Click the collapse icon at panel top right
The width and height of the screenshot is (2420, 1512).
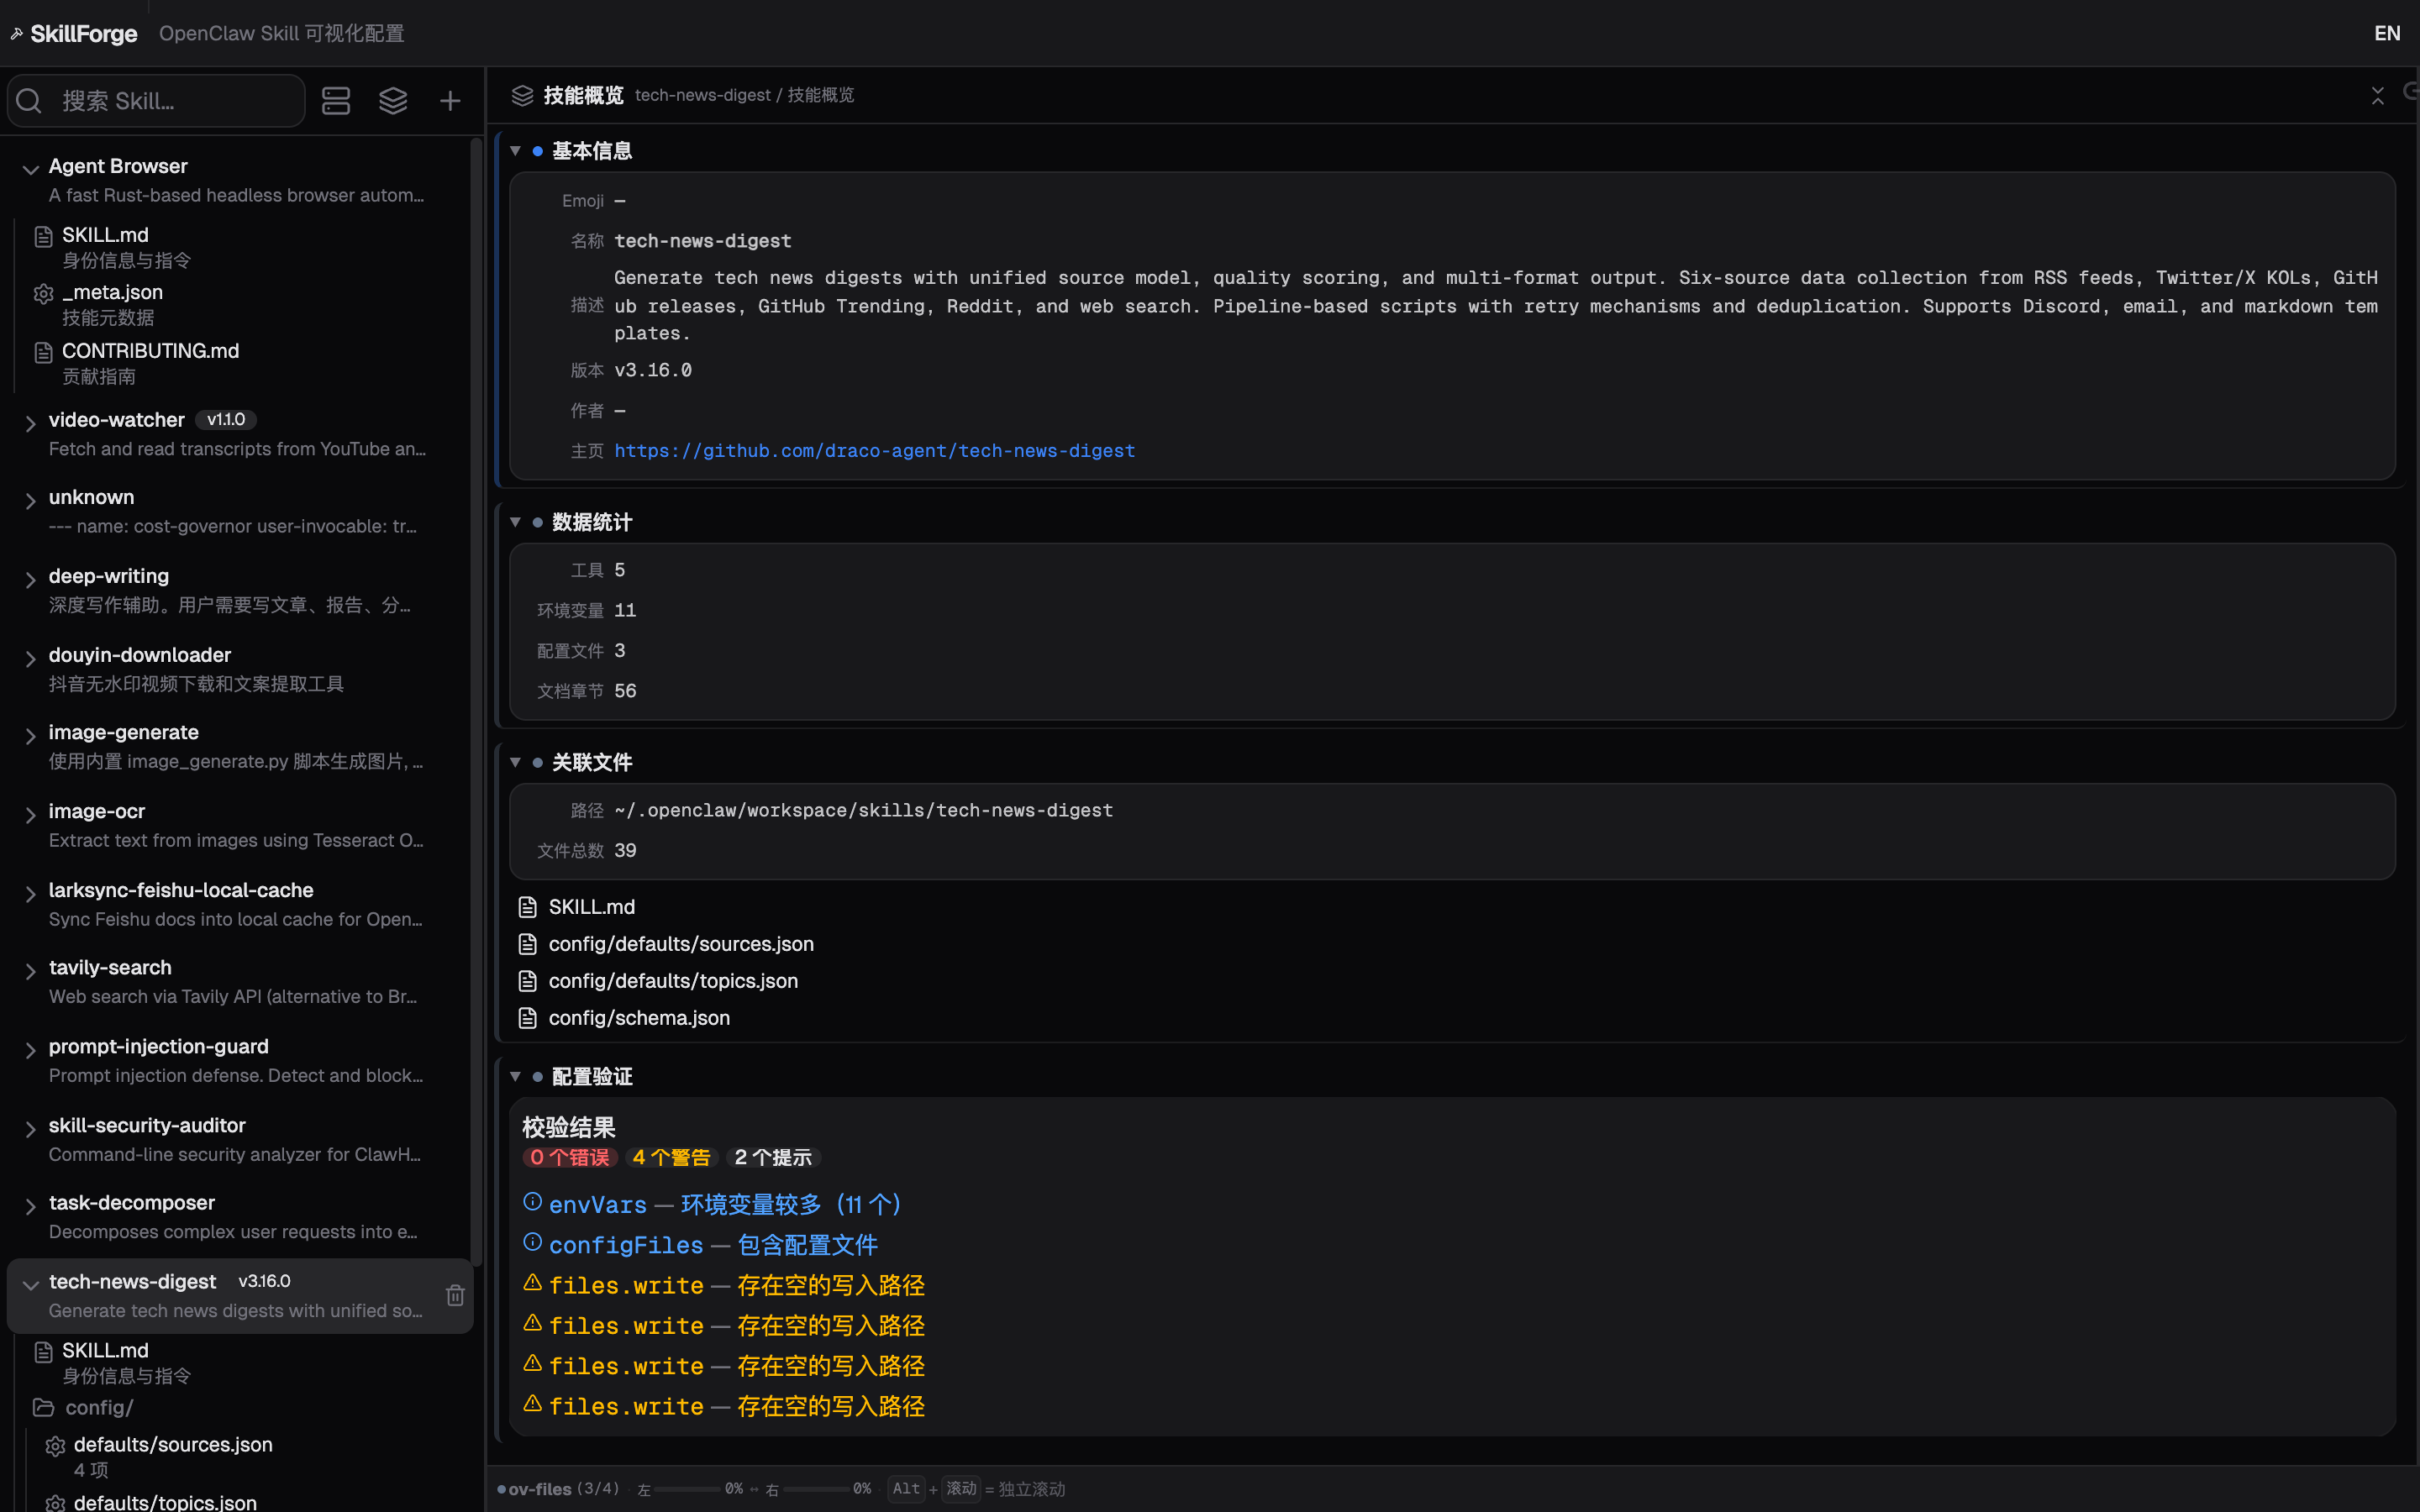click(x=2377, y=95)
